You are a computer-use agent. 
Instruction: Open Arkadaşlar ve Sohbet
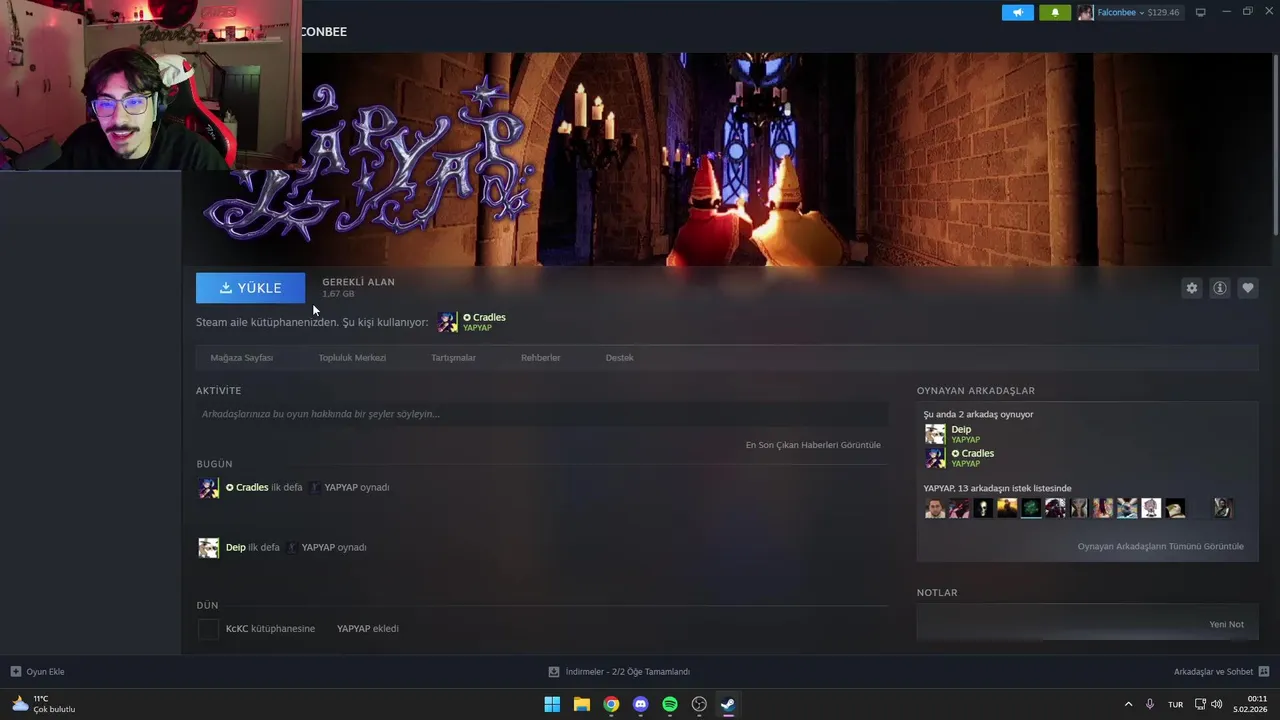[1213, 672]
